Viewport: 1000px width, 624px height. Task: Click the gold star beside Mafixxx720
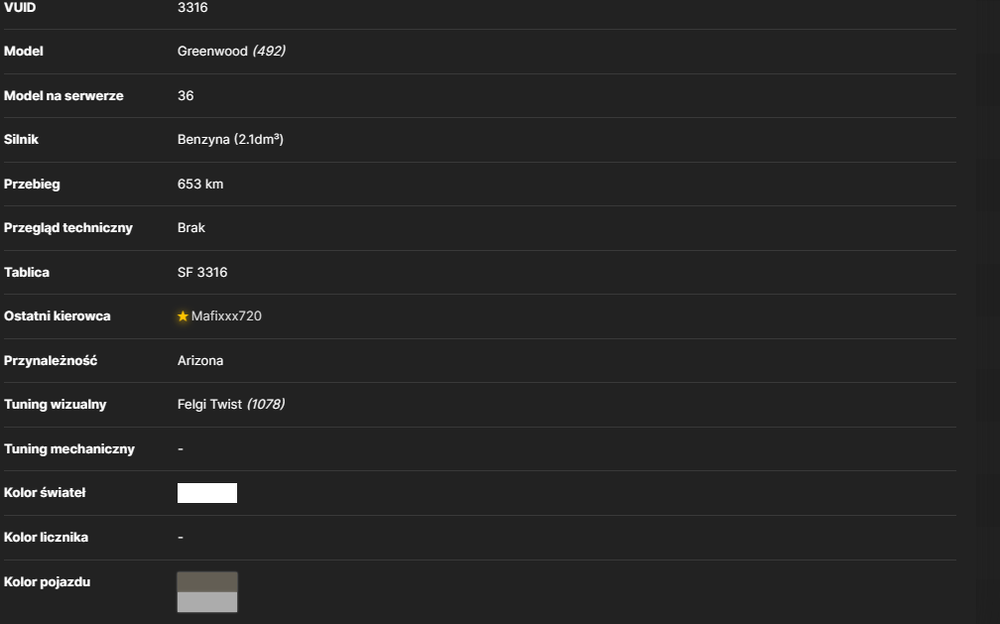point(183,316)
